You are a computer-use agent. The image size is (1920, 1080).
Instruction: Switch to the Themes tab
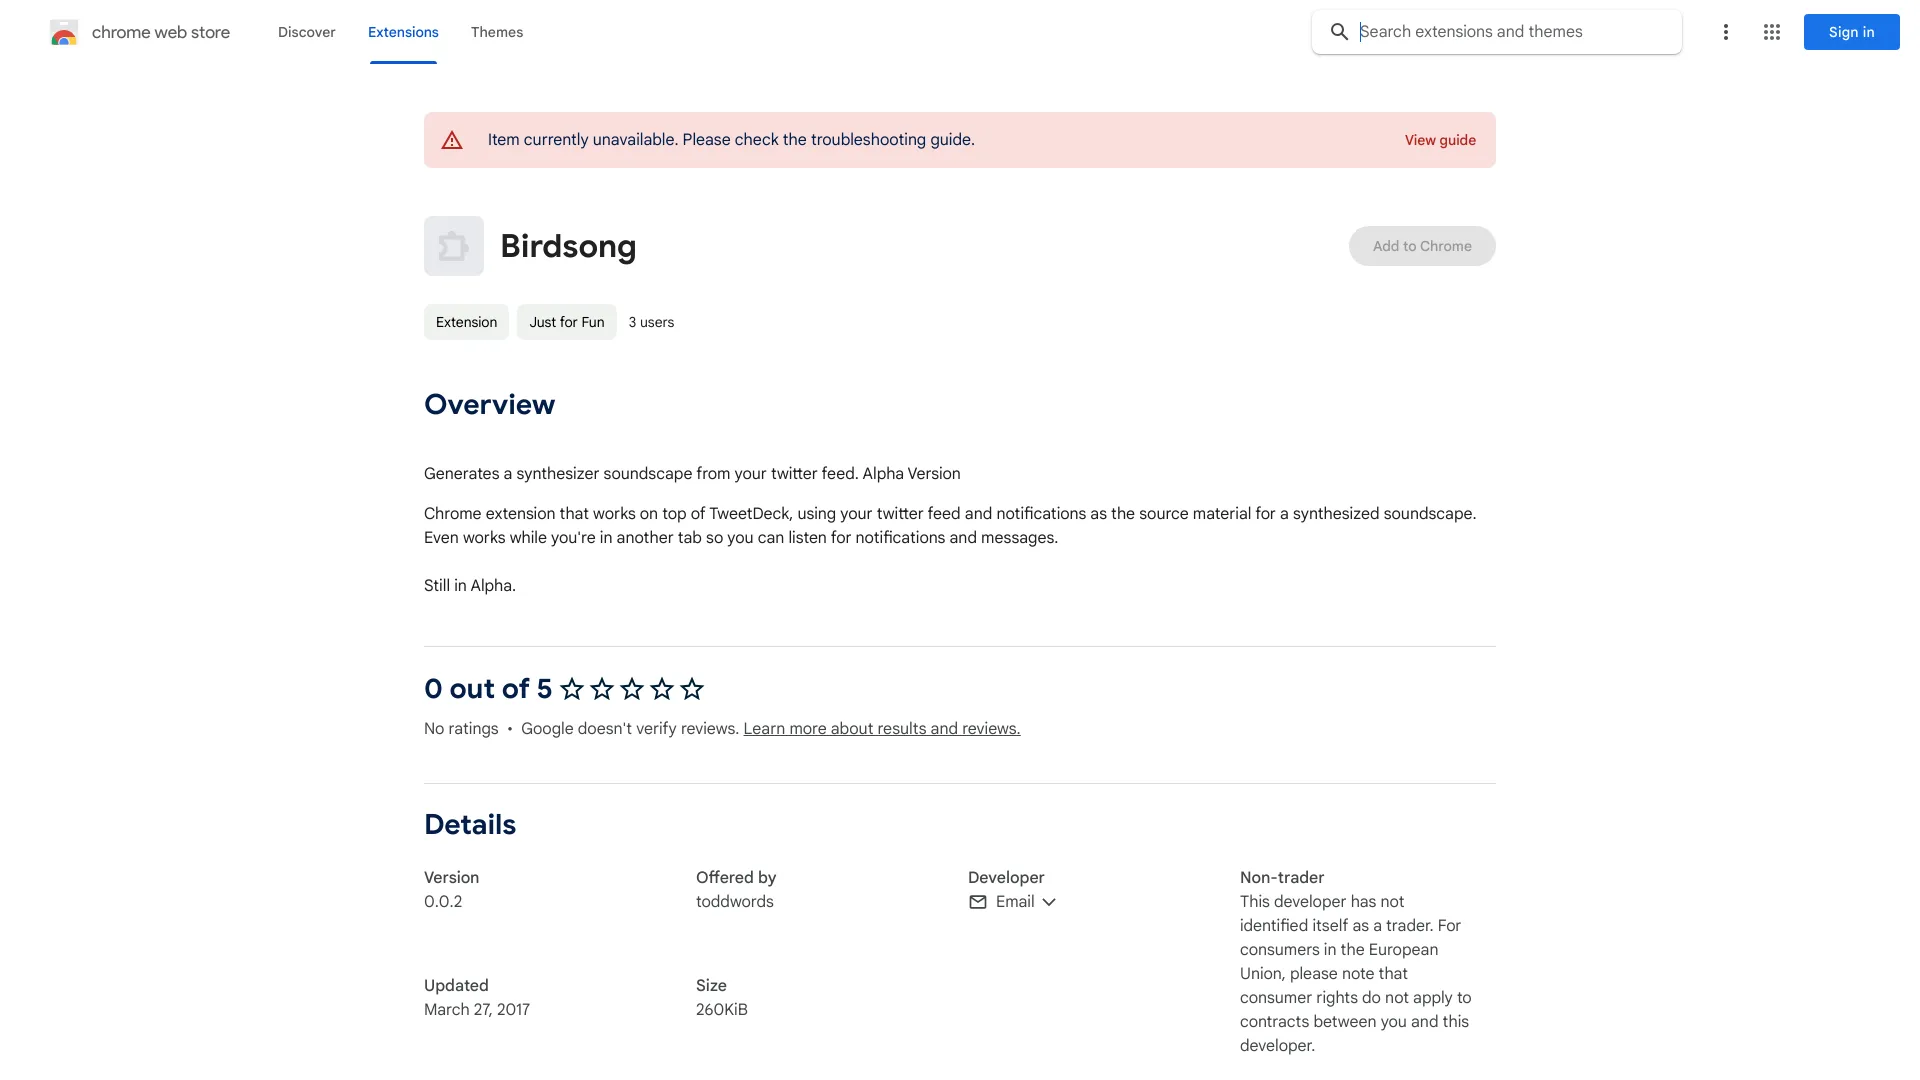pos(497,32)
